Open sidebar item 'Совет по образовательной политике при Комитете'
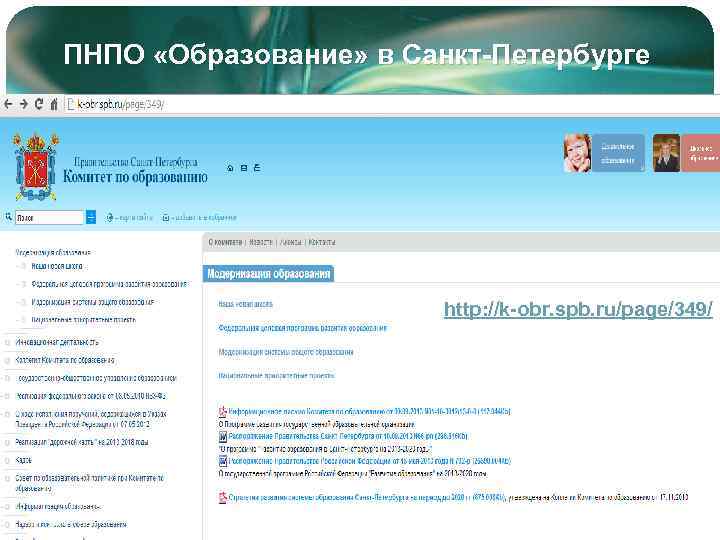 pyautogui.click(x=89, y=483)
